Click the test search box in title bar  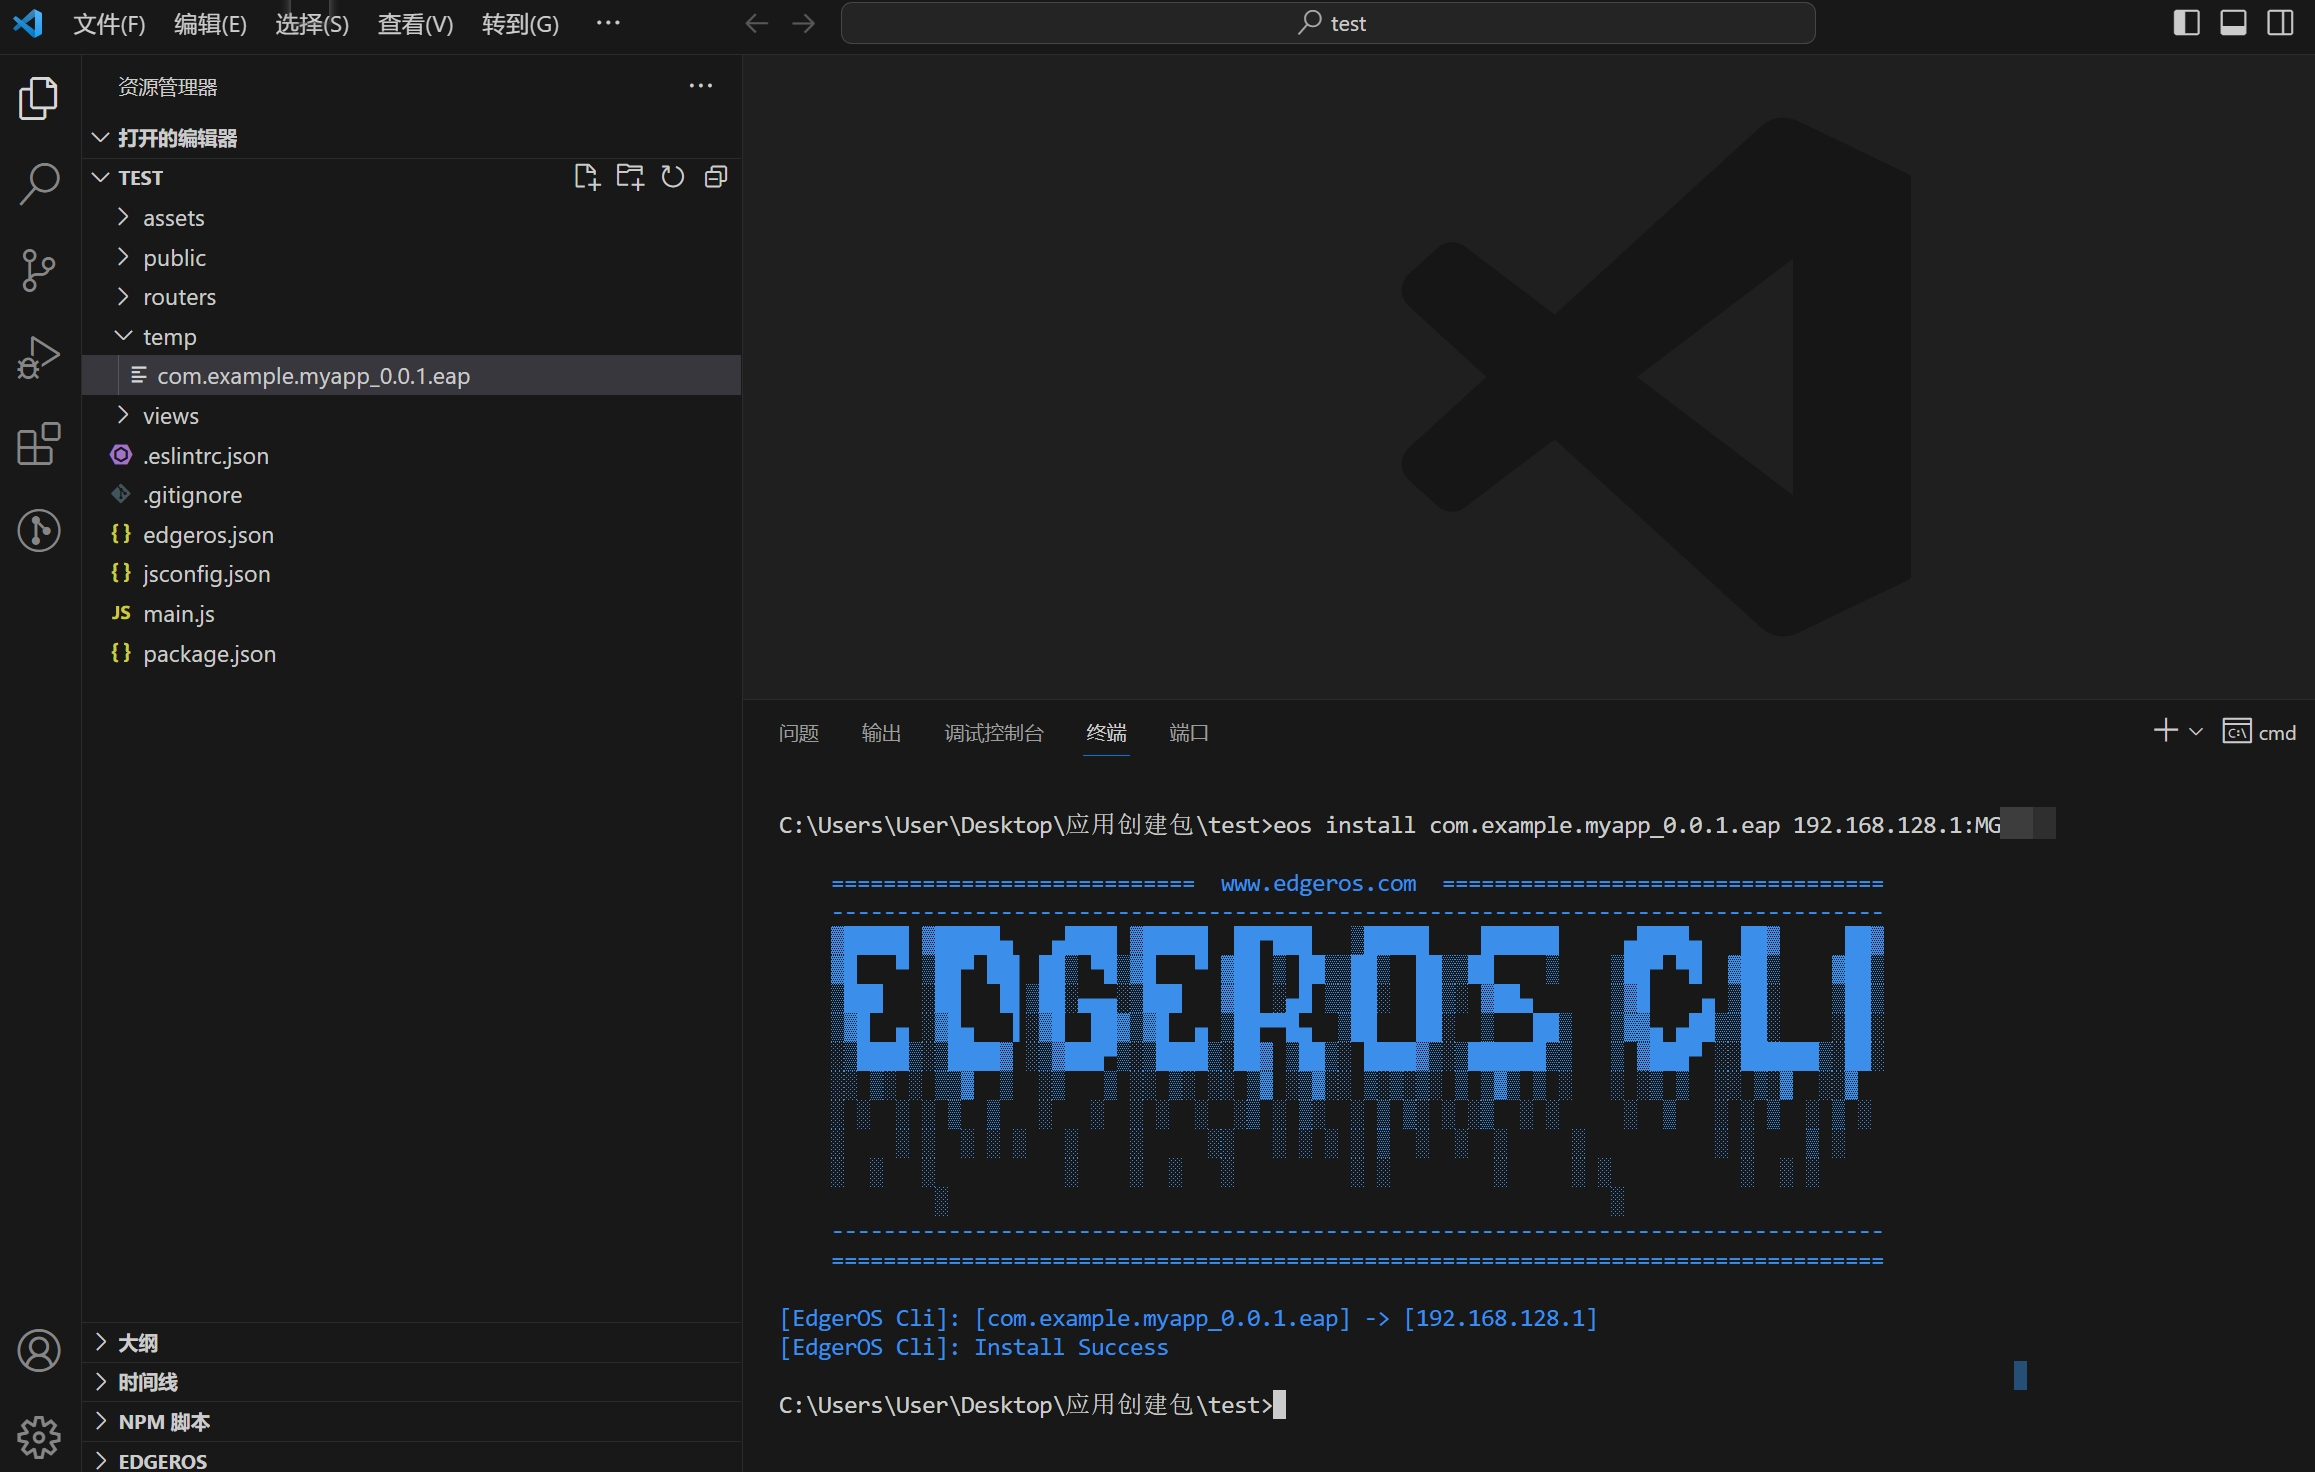click(1328, 23)
